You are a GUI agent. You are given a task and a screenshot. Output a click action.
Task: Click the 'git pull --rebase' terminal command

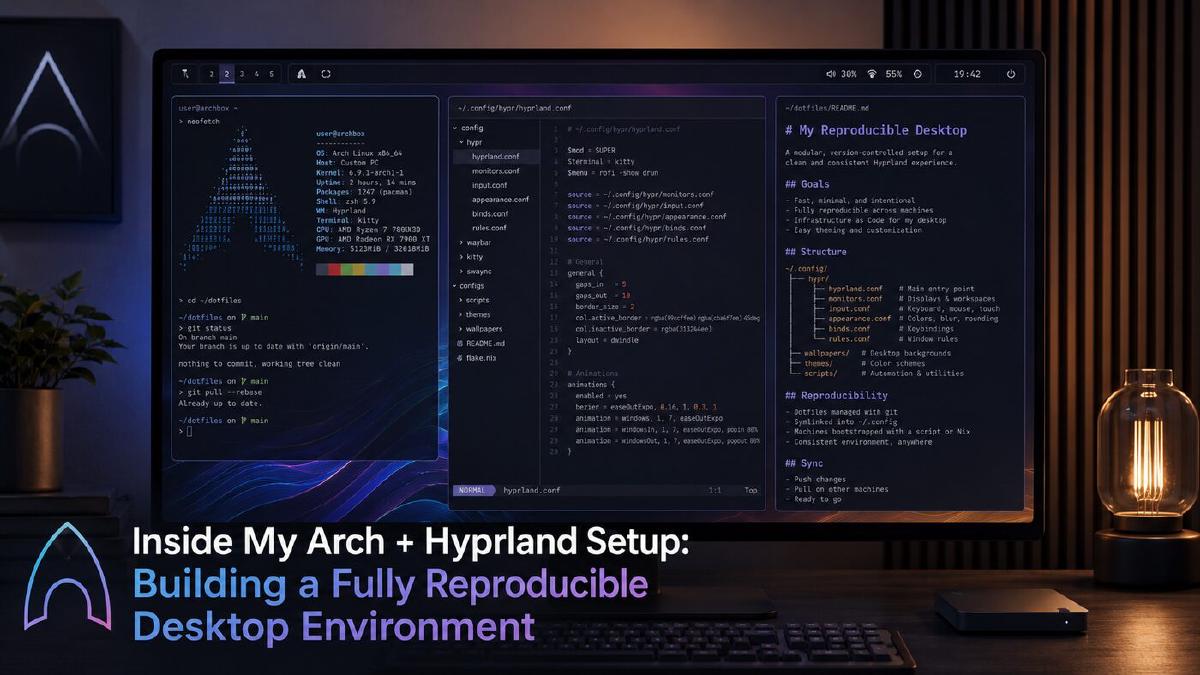(x=226, y=392)
